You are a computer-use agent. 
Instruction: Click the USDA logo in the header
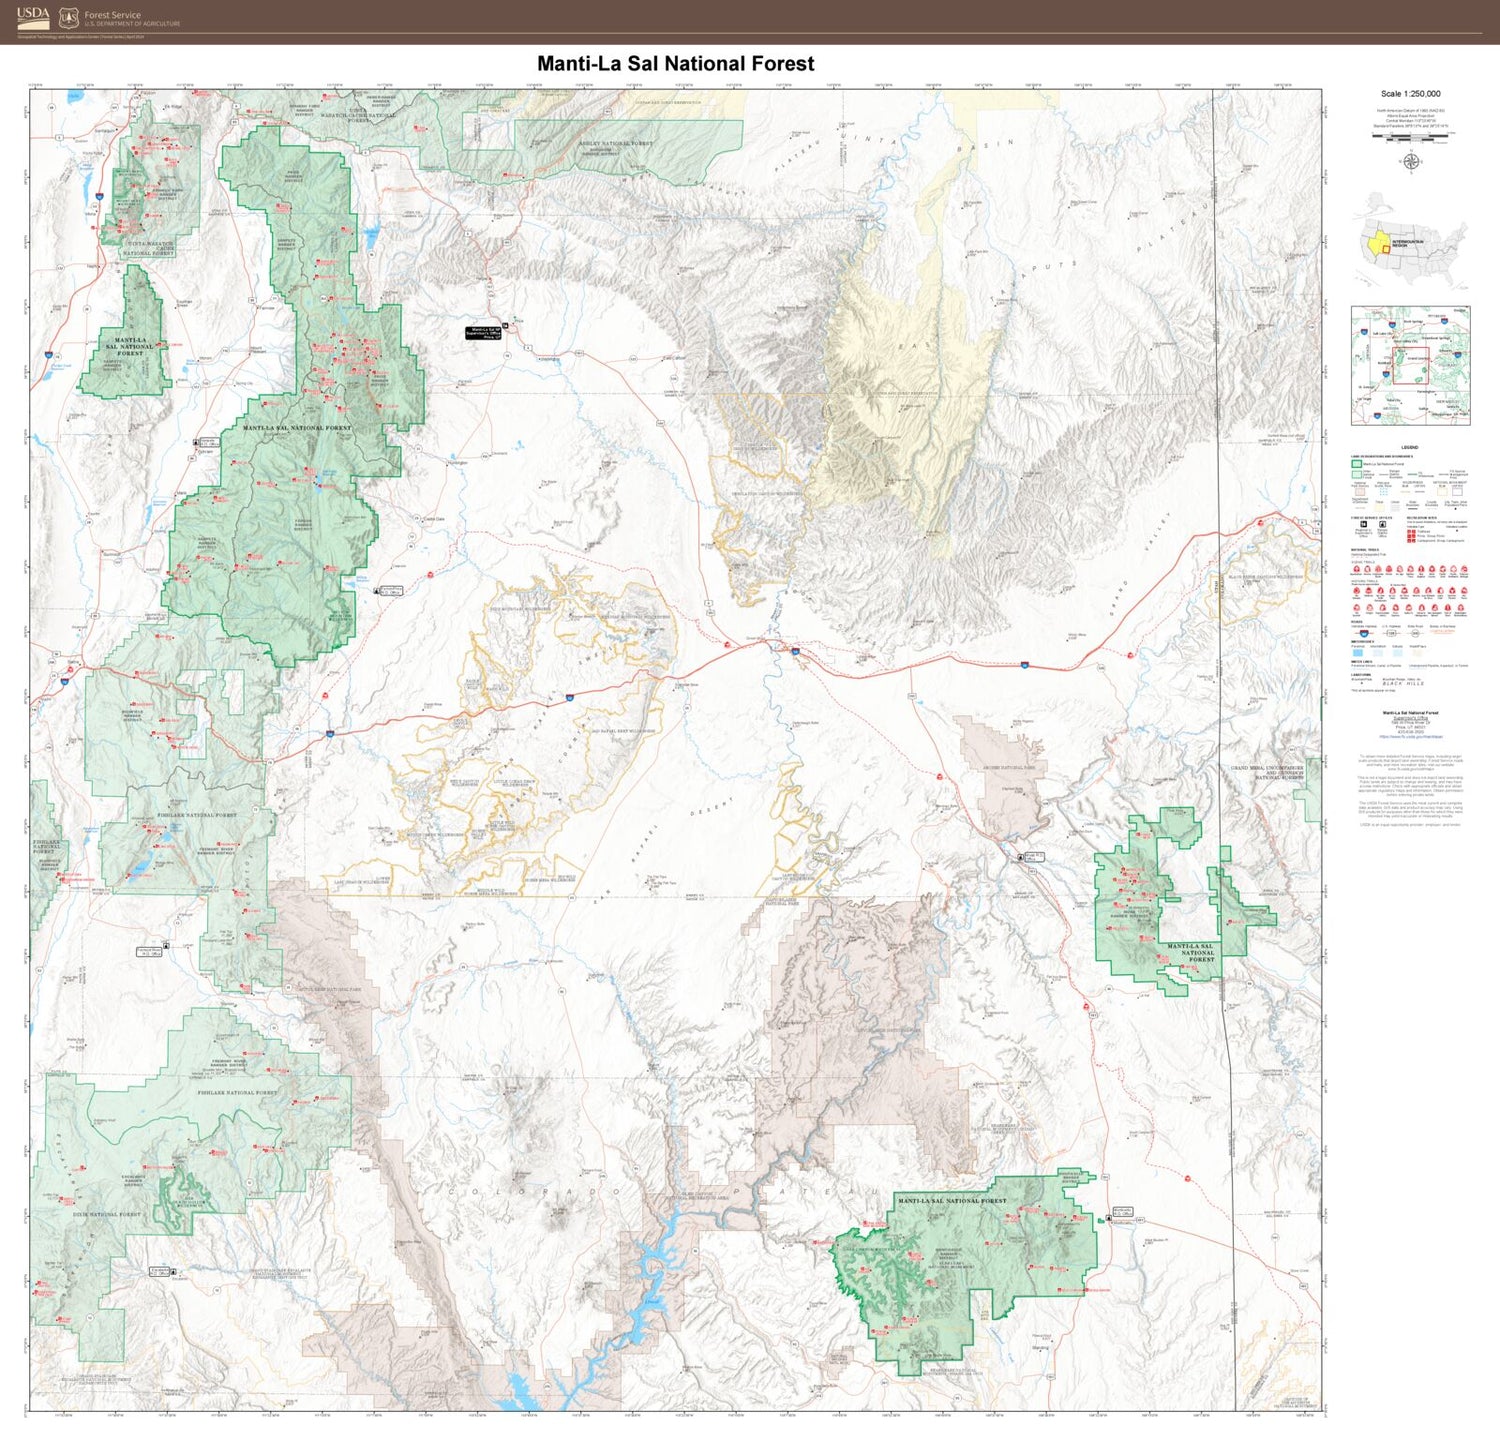(x=33, y=17)
